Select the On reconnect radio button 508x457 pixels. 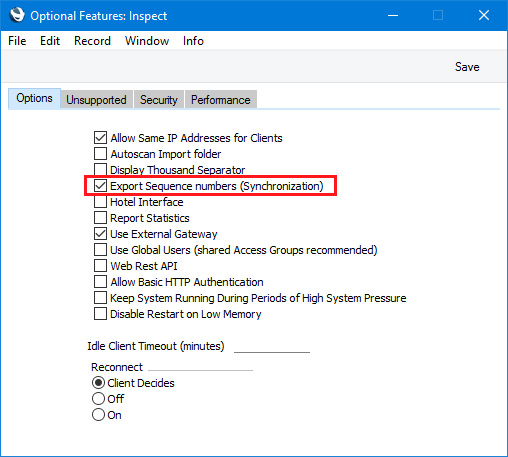pyautogui.click(x=98, y=415)
